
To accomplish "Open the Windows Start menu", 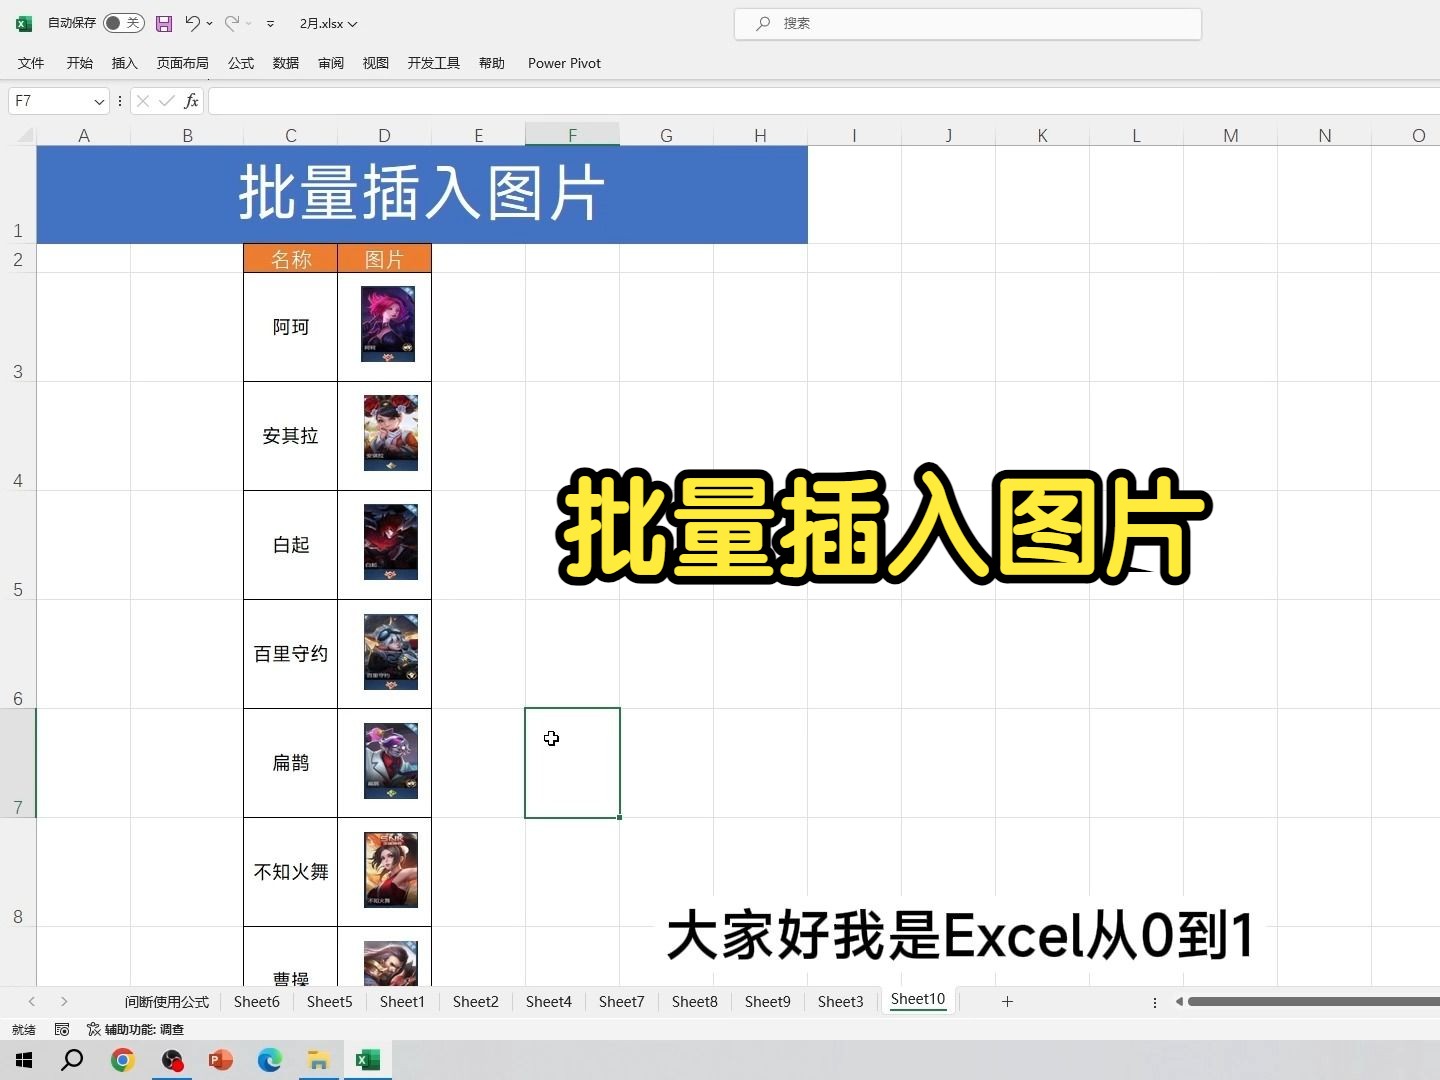I will (x=24, y=1060).
